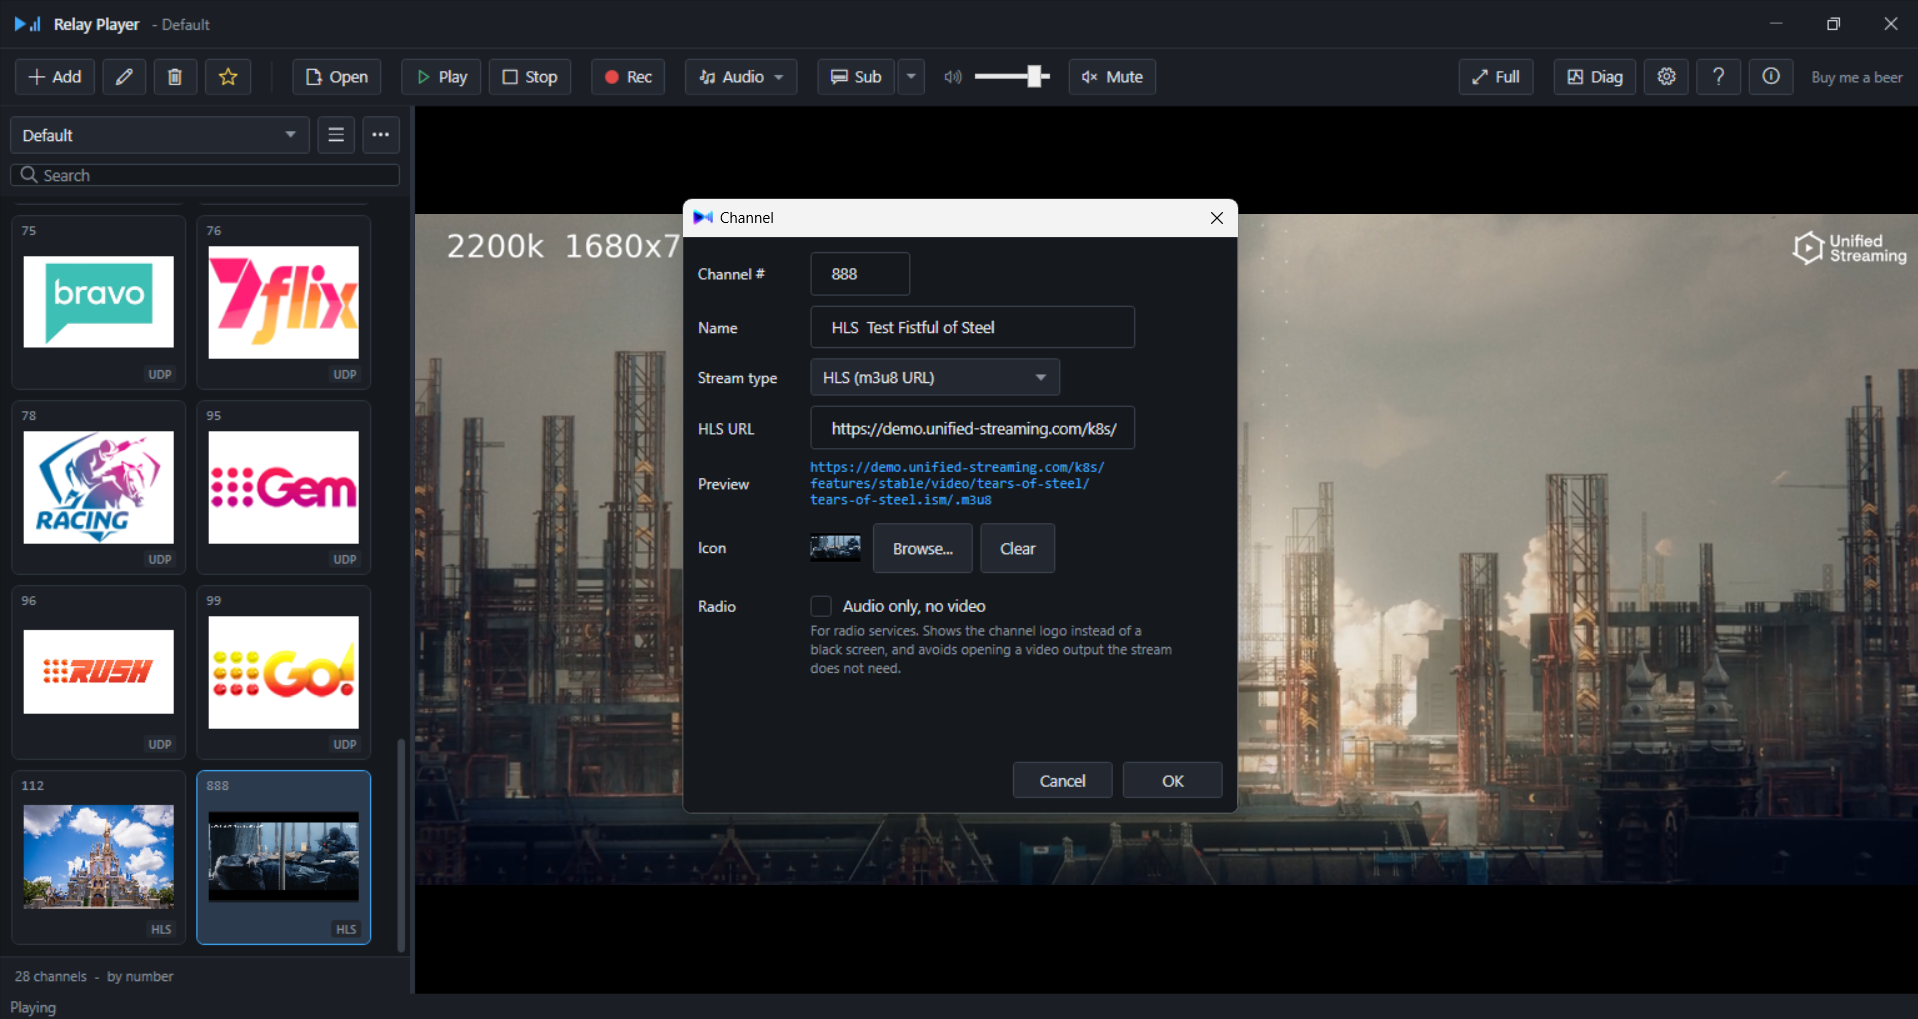Open the Default channel list dropdown
The image size is (1918, 1019).
pos(160,135)
